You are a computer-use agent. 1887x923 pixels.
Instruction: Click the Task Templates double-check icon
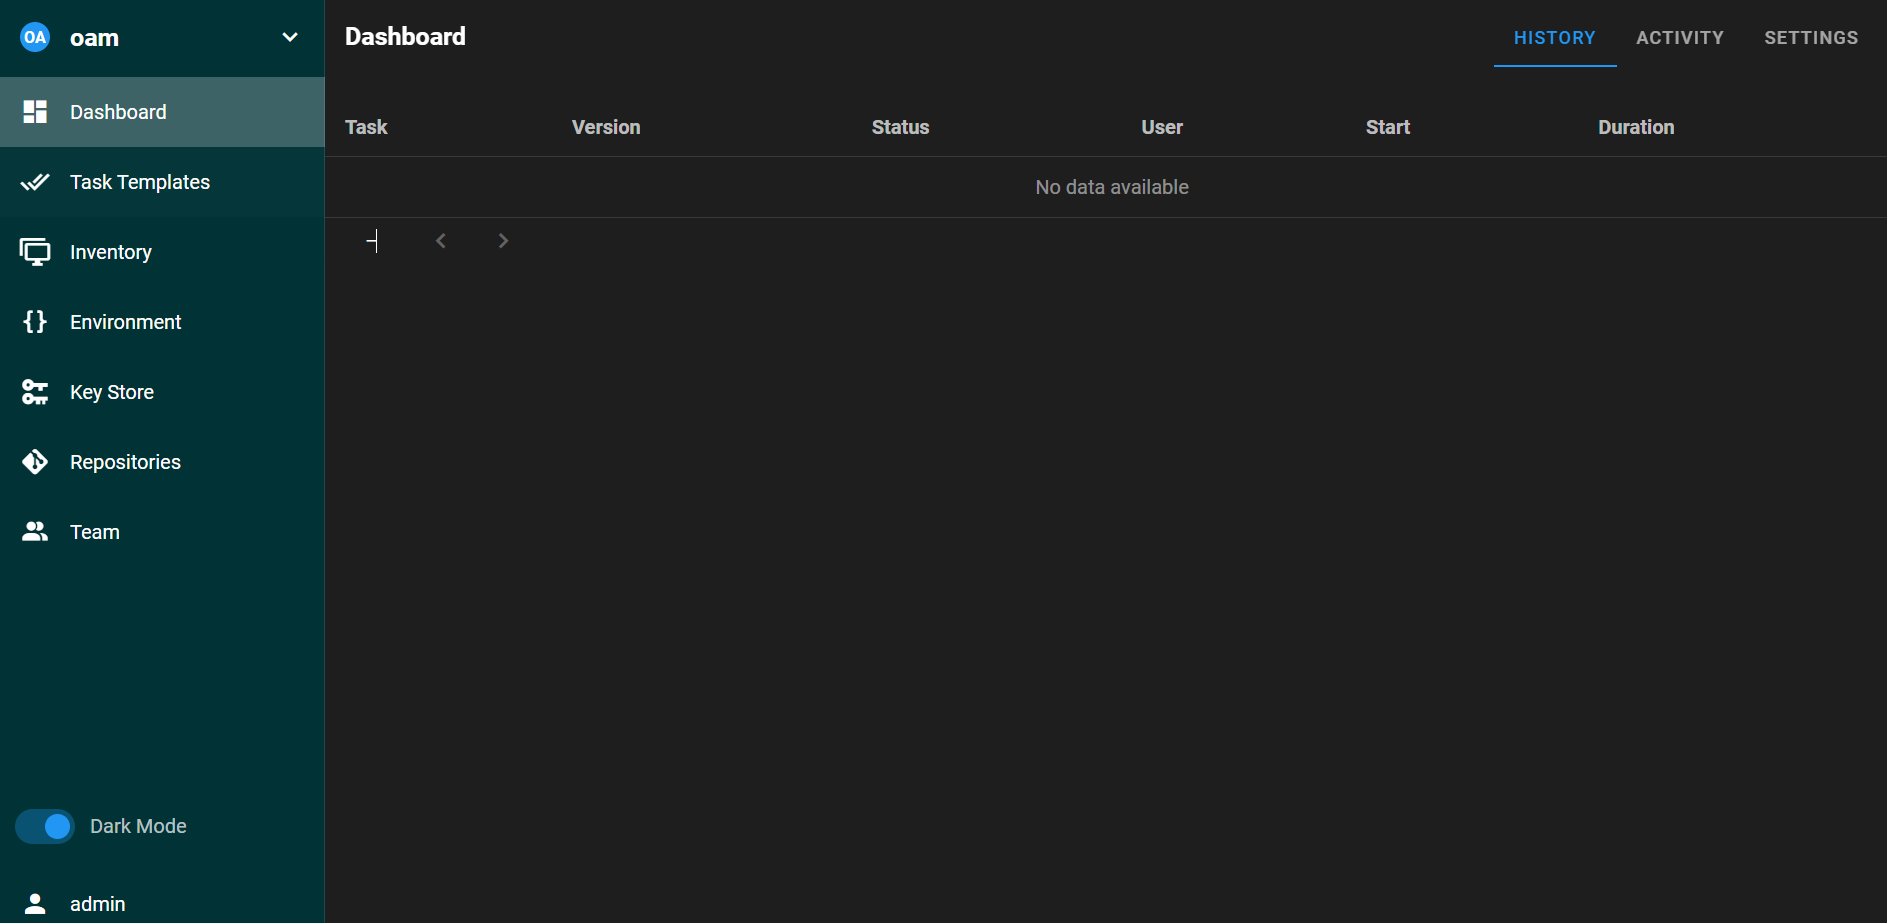pos(35,182)
